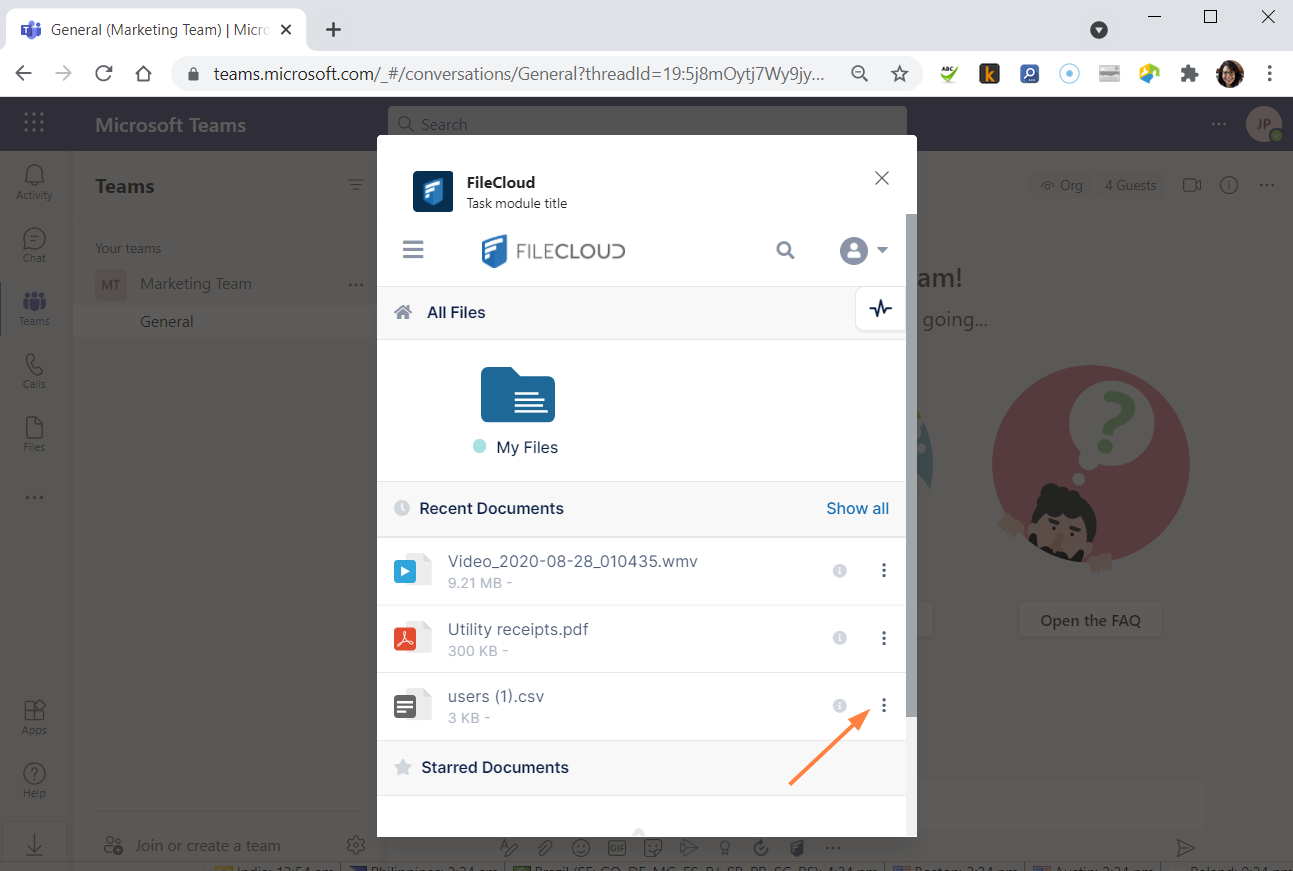Open the Activity feed in Teams sidebar
This screenshot has width=1293, height=871.
[x=33, y=180]
